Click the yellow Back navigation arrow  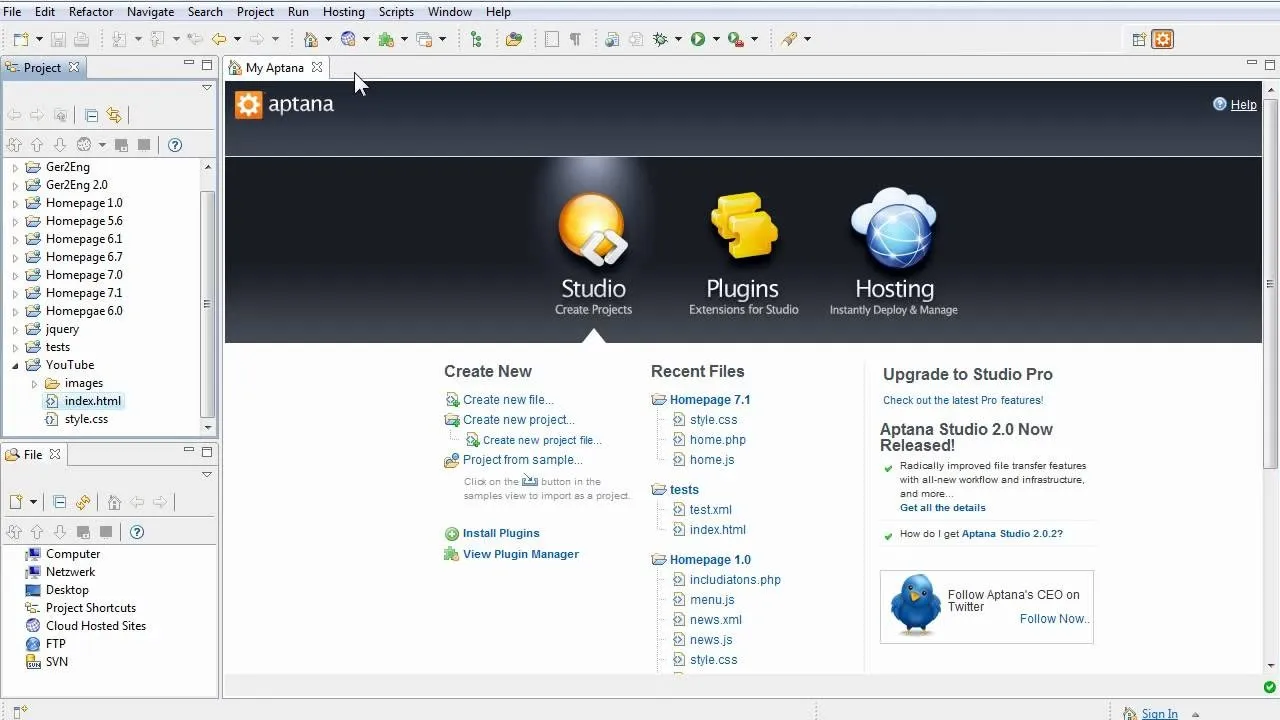(x=218, y=39)
